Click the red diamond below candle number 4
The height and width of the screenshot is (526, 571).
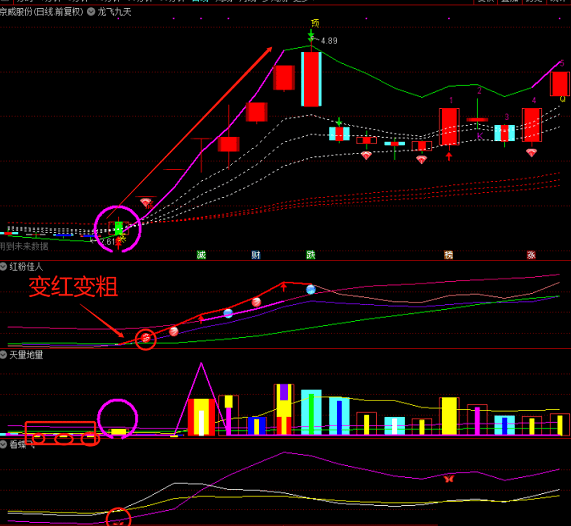[531, 152]
